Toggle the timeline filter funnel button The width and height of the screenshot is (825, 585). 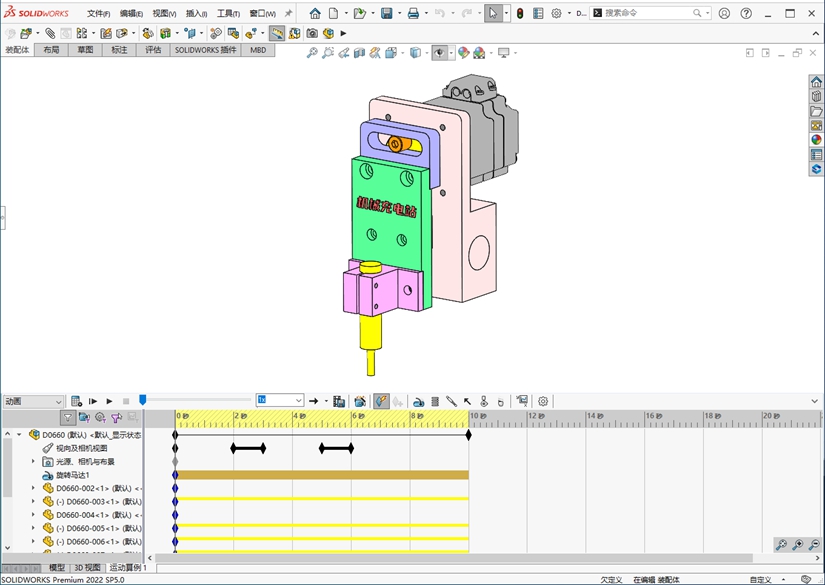(68, 418)
